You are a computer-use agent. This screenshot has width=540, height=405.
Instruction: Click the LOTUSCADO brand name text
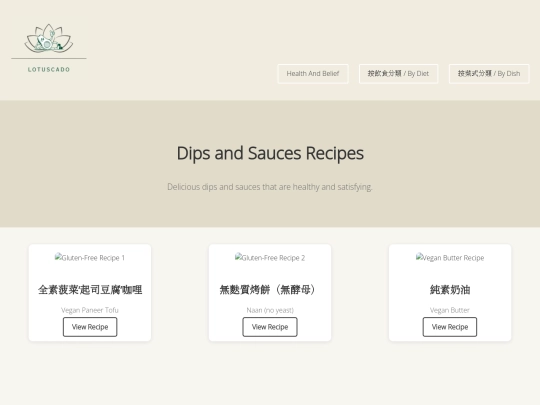click(49, 70)
